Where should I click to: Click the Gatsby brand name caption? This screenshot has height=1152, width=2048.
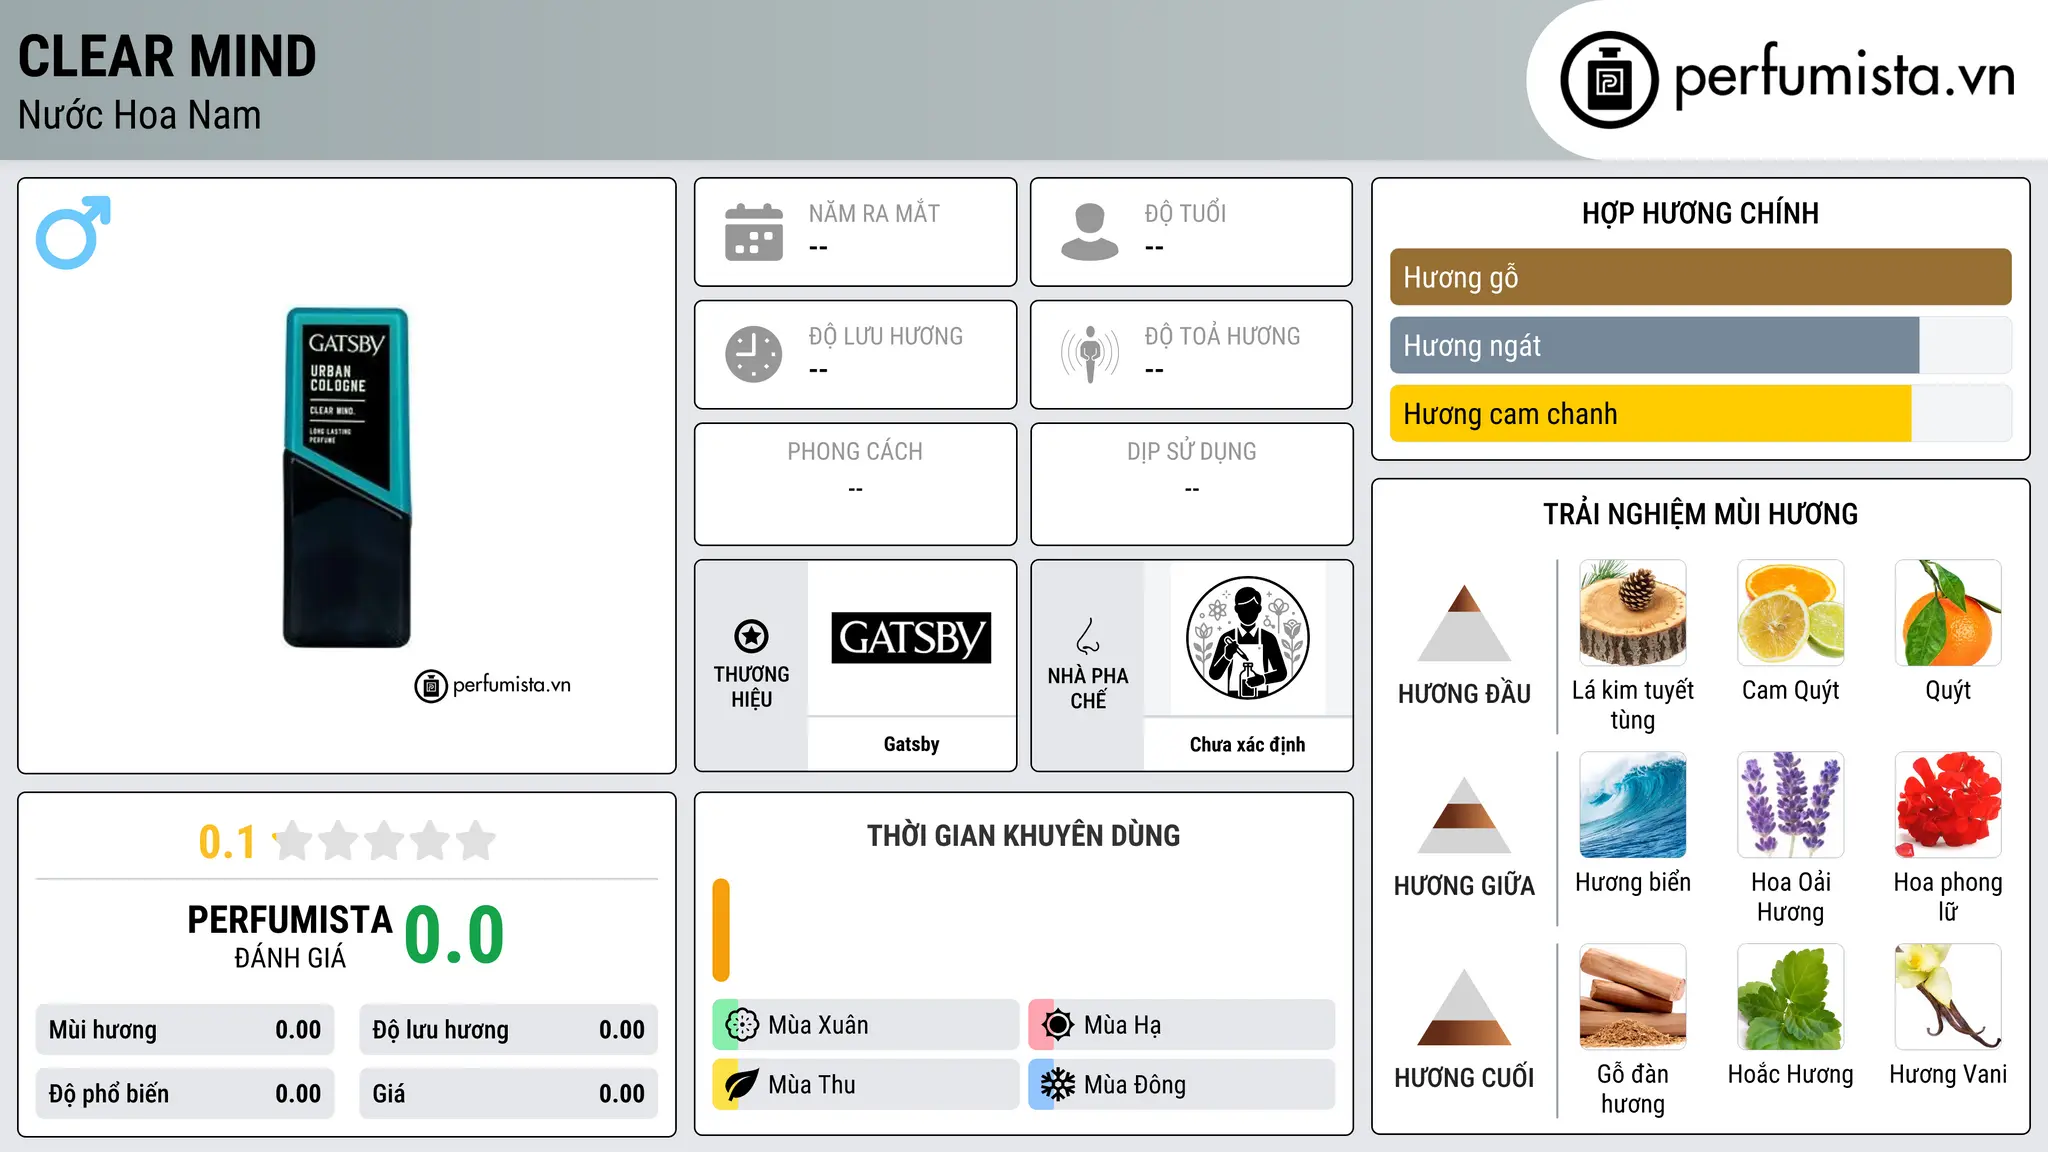pos(911,744)
